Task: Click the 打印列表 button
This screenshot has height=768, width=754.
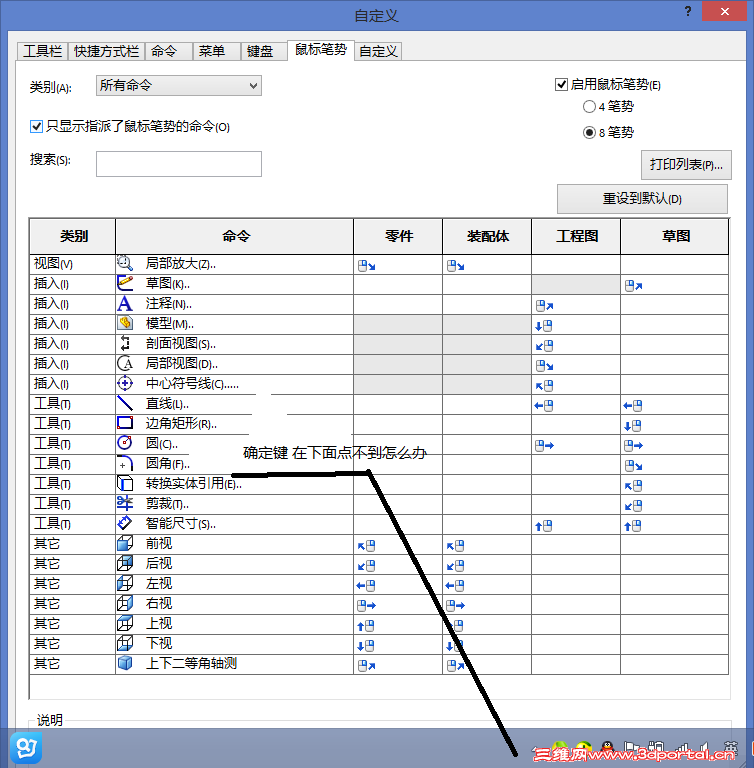Action: point(686,165)
